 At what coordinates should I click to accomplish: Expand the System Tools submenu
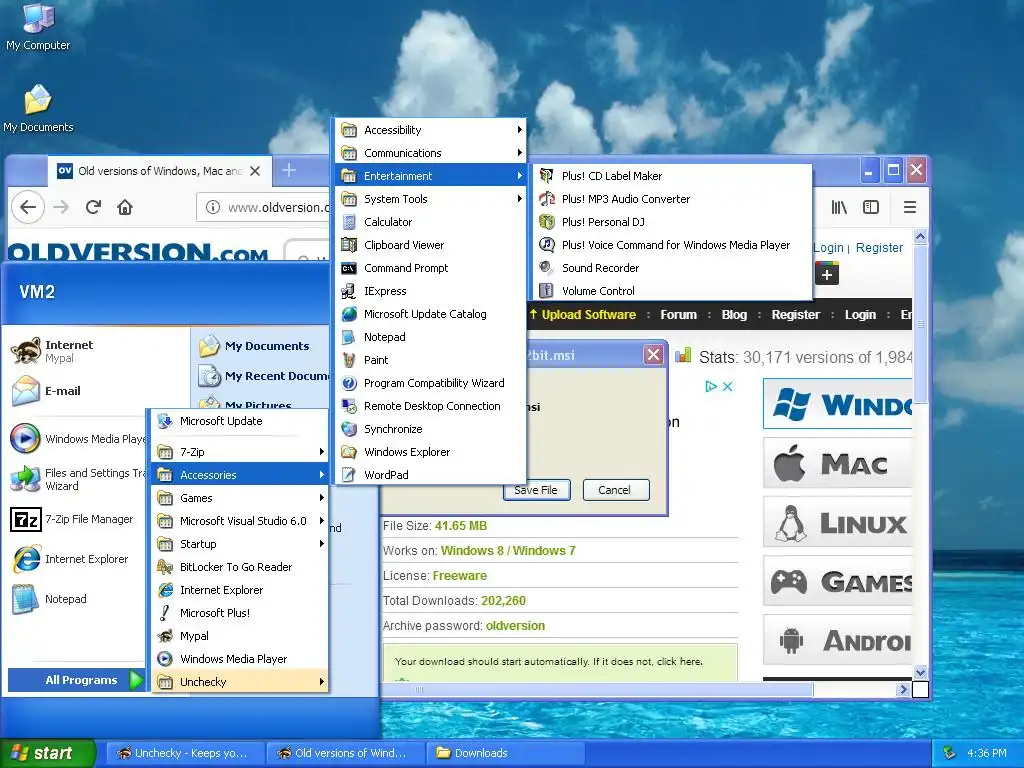(431, 199)
